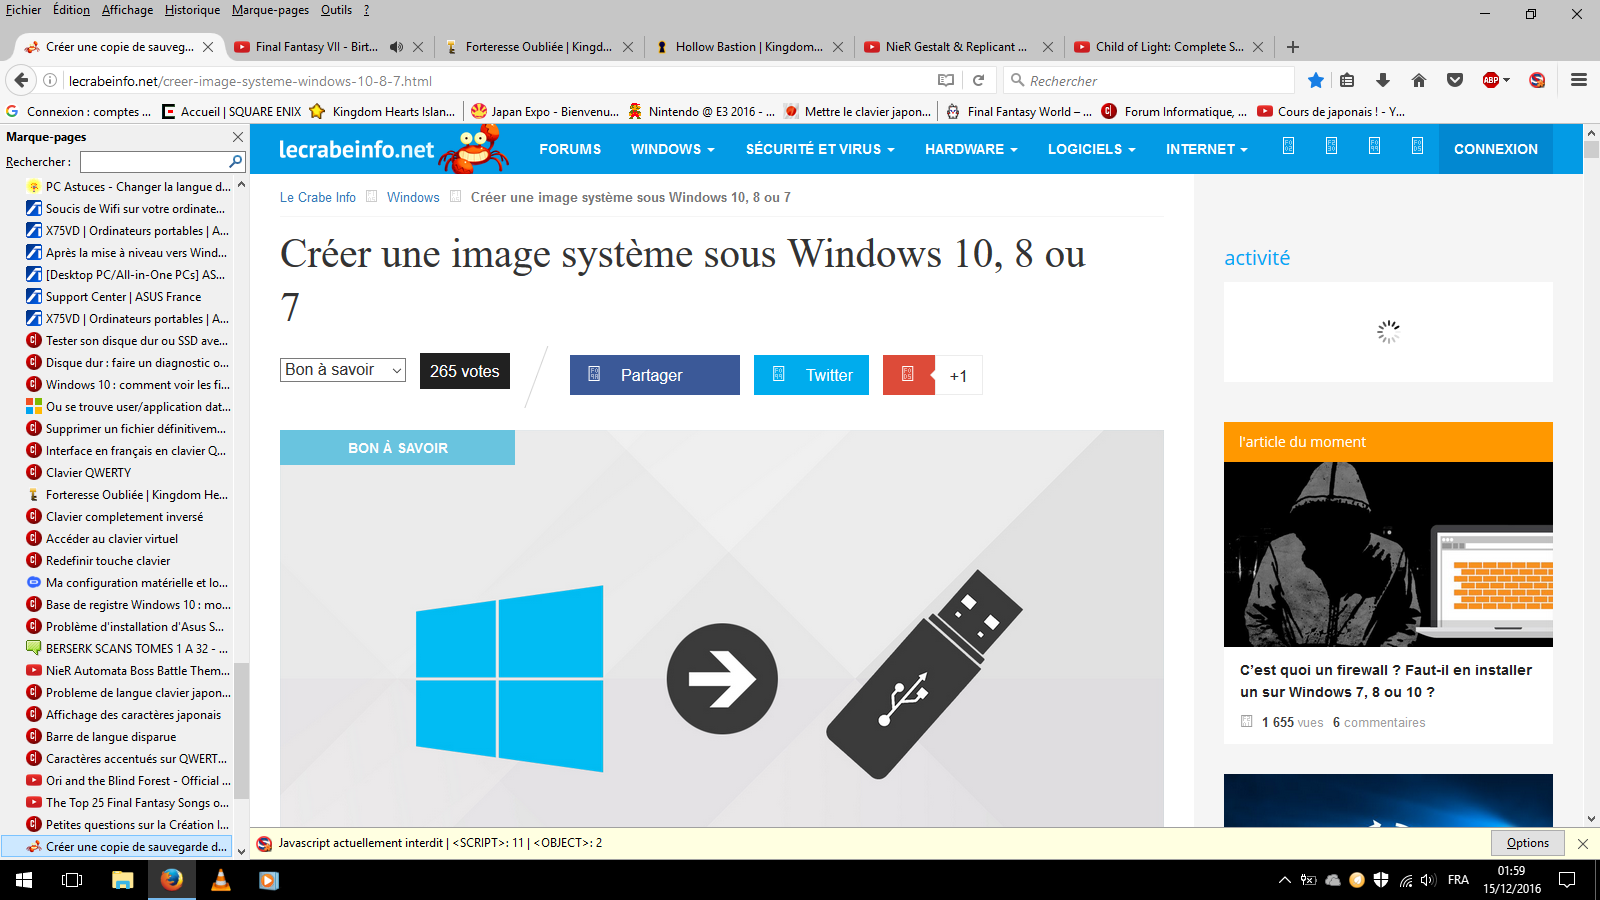Image resolution: width=1600 pixels, height=900 pixels.
Task: Expand the INTERNET navigation menu
Action: coord(1206,149)
